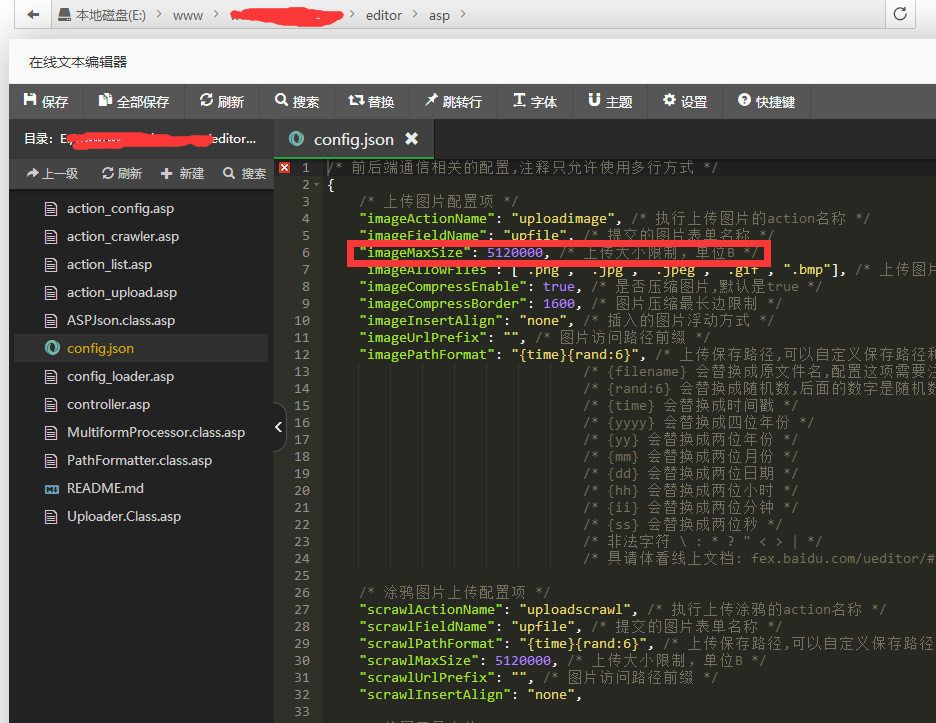This screenshot has height=723, width=936.
Task: Open PathFormatter.class.asp in file list
Action: click(141, 460)
